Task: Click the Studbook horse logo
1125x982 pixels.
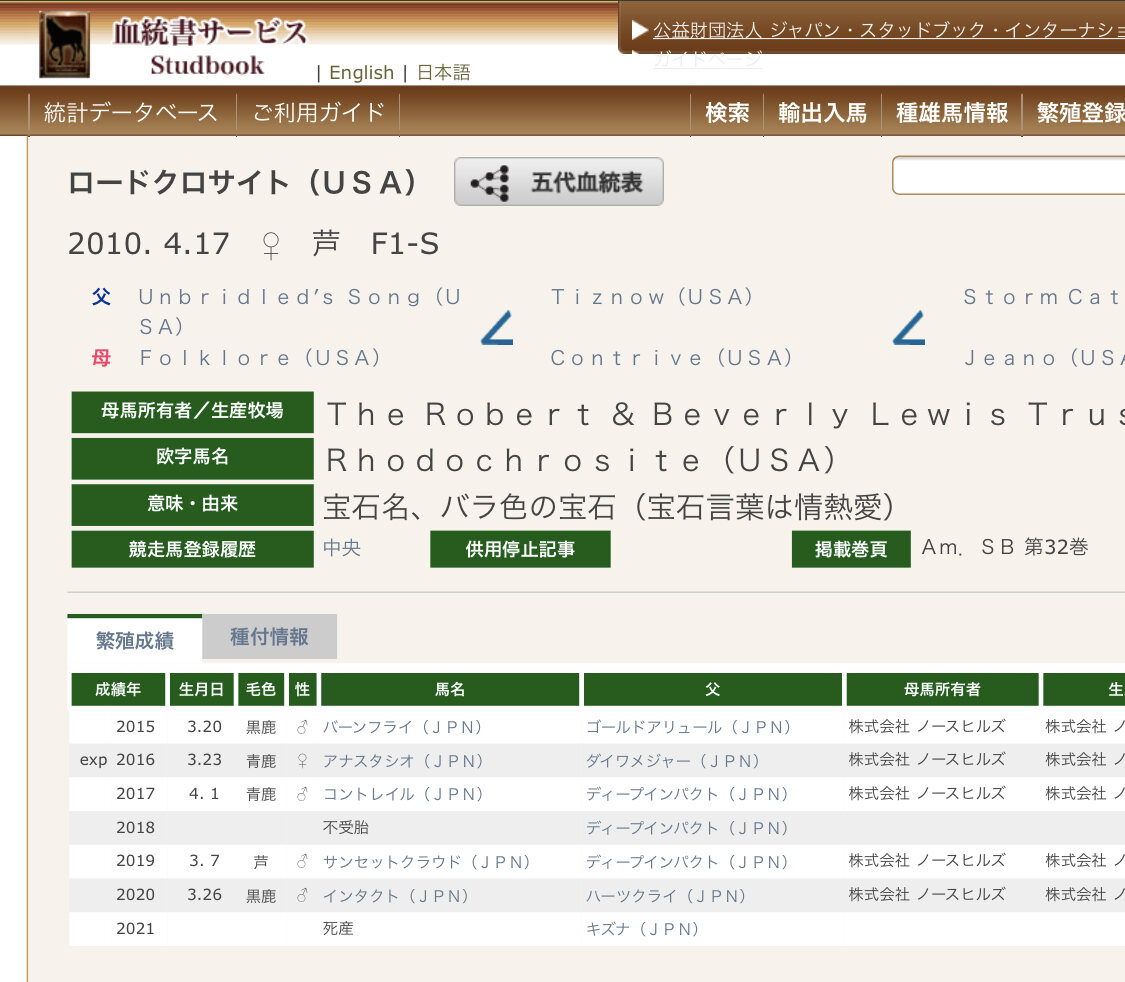Action: 64,45
